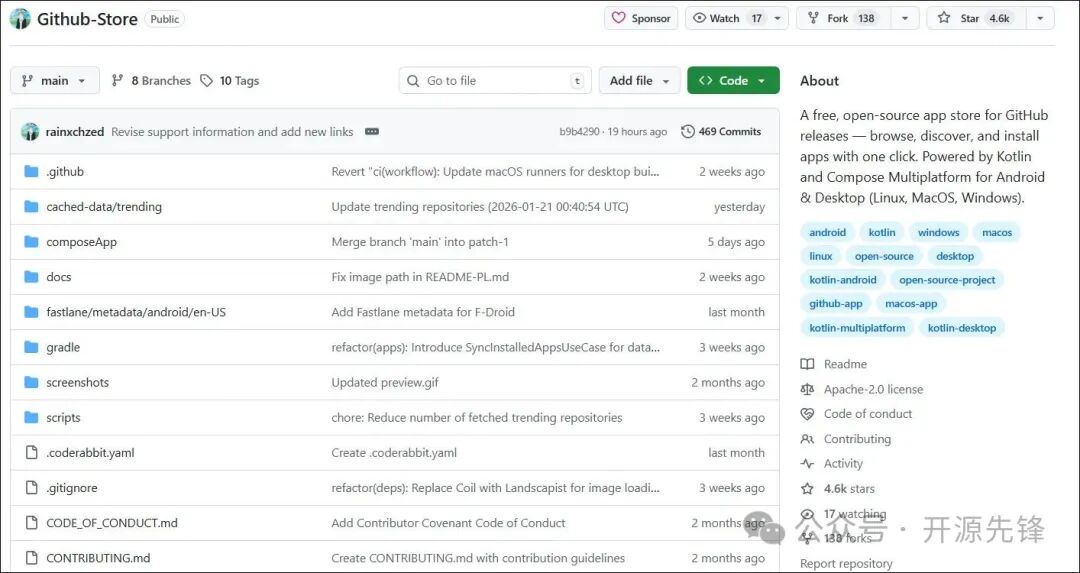Open the Code of conduct link
1080x573 pixels.
(x=856, y=414)
